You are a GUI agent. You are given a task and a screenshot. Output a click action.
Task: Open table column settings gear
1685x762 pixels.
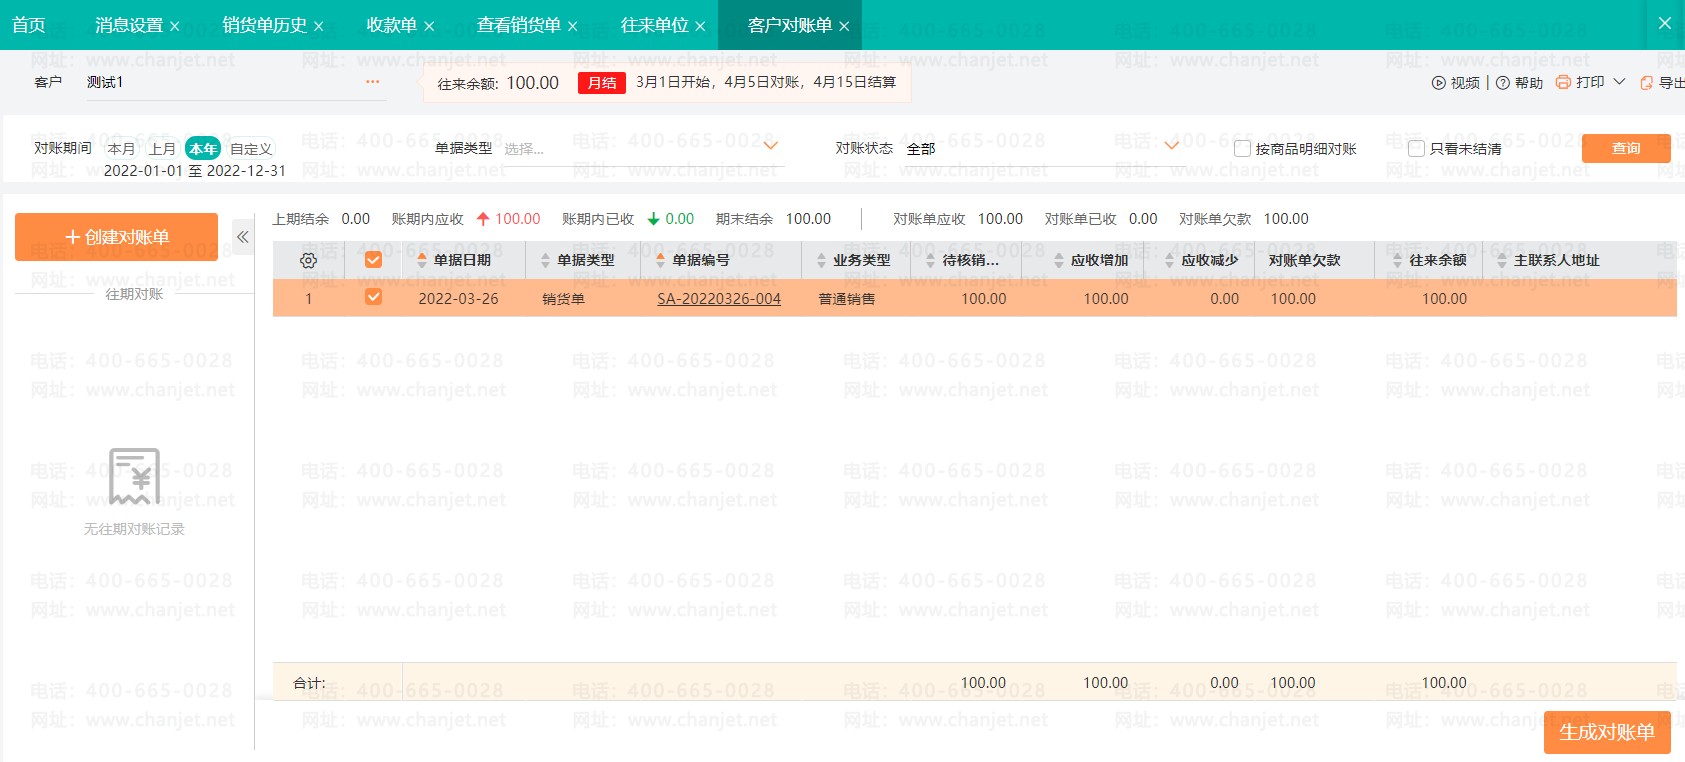tap(308, 260)
